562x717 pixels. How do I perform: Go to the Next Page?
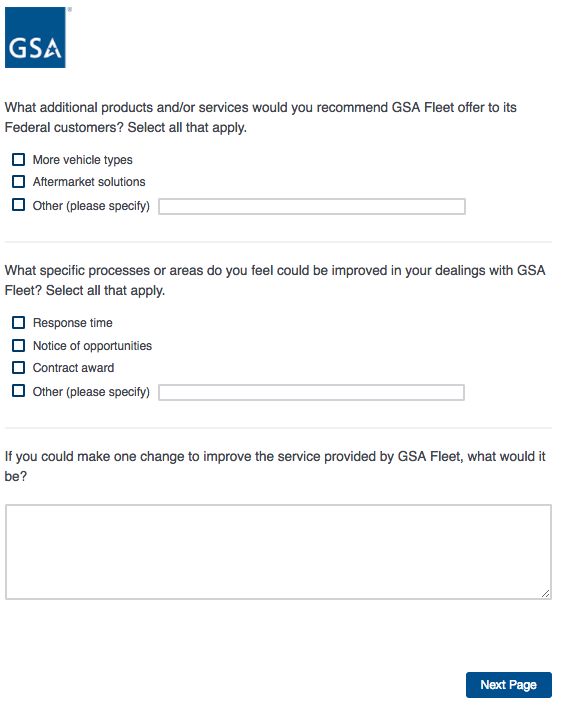508,685
